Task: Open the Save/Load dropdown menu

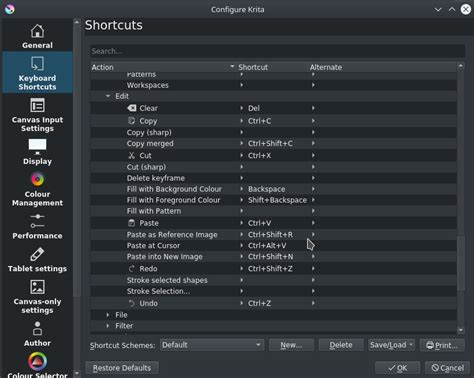Action: 391,345
